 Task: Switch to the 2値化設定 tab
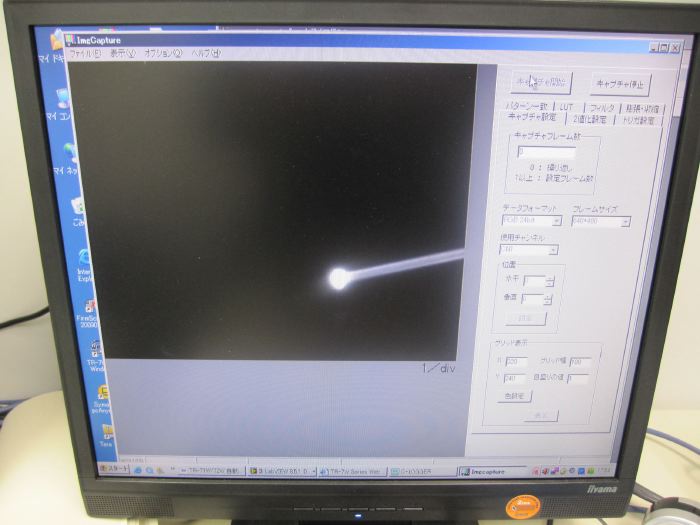click(x=590, y=119)
